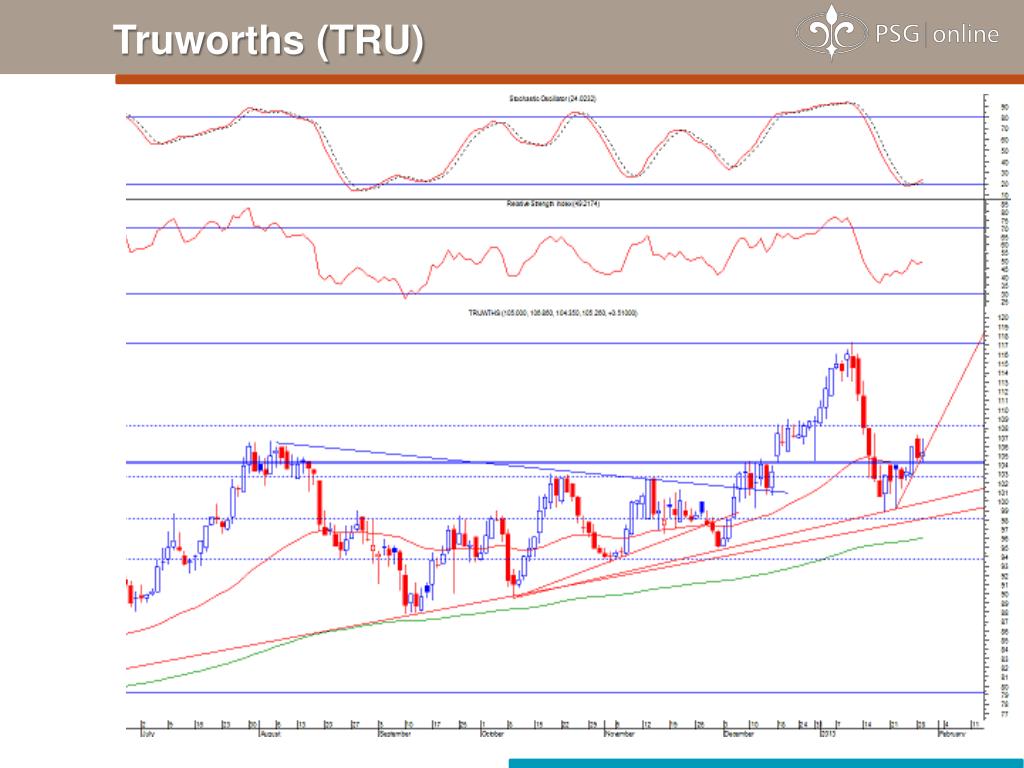Click the February label on time axis

tap(952, 734)
